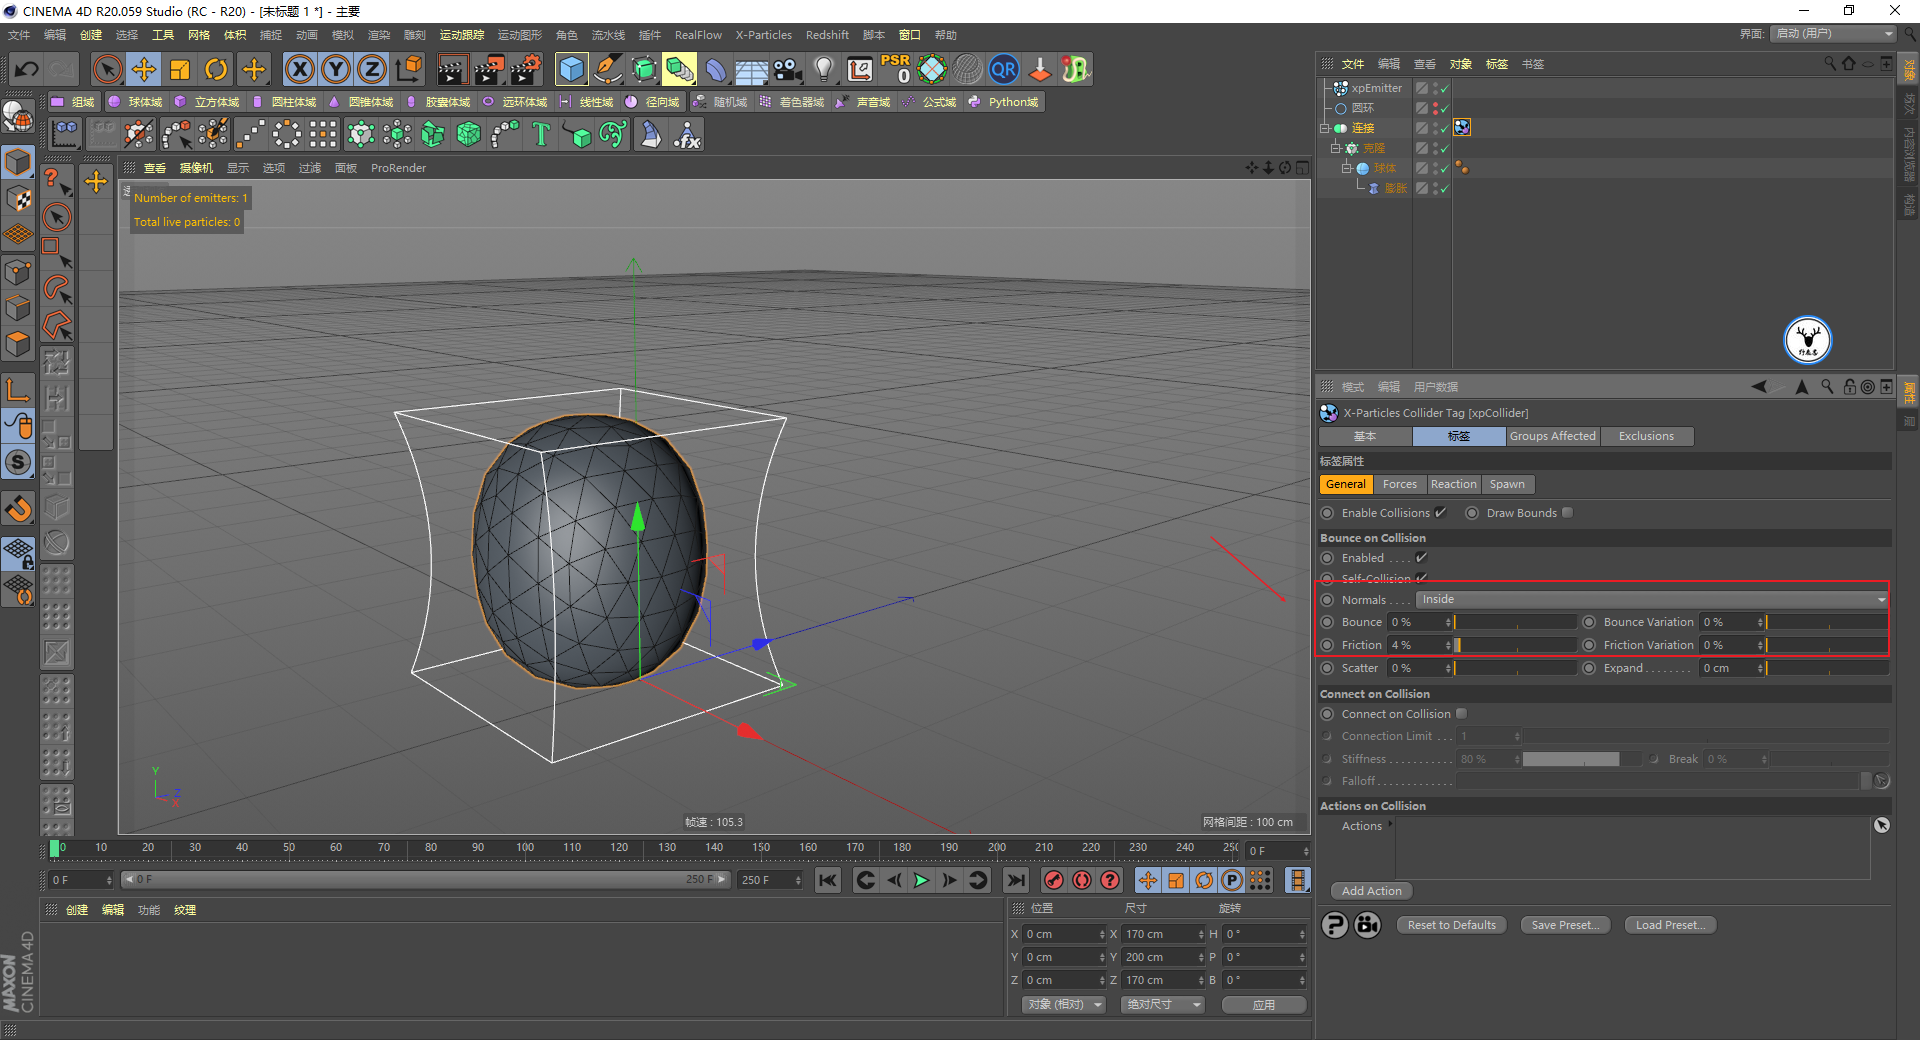Click the Light object icon
This screenshot has height=1040, width=1920.
823,69
